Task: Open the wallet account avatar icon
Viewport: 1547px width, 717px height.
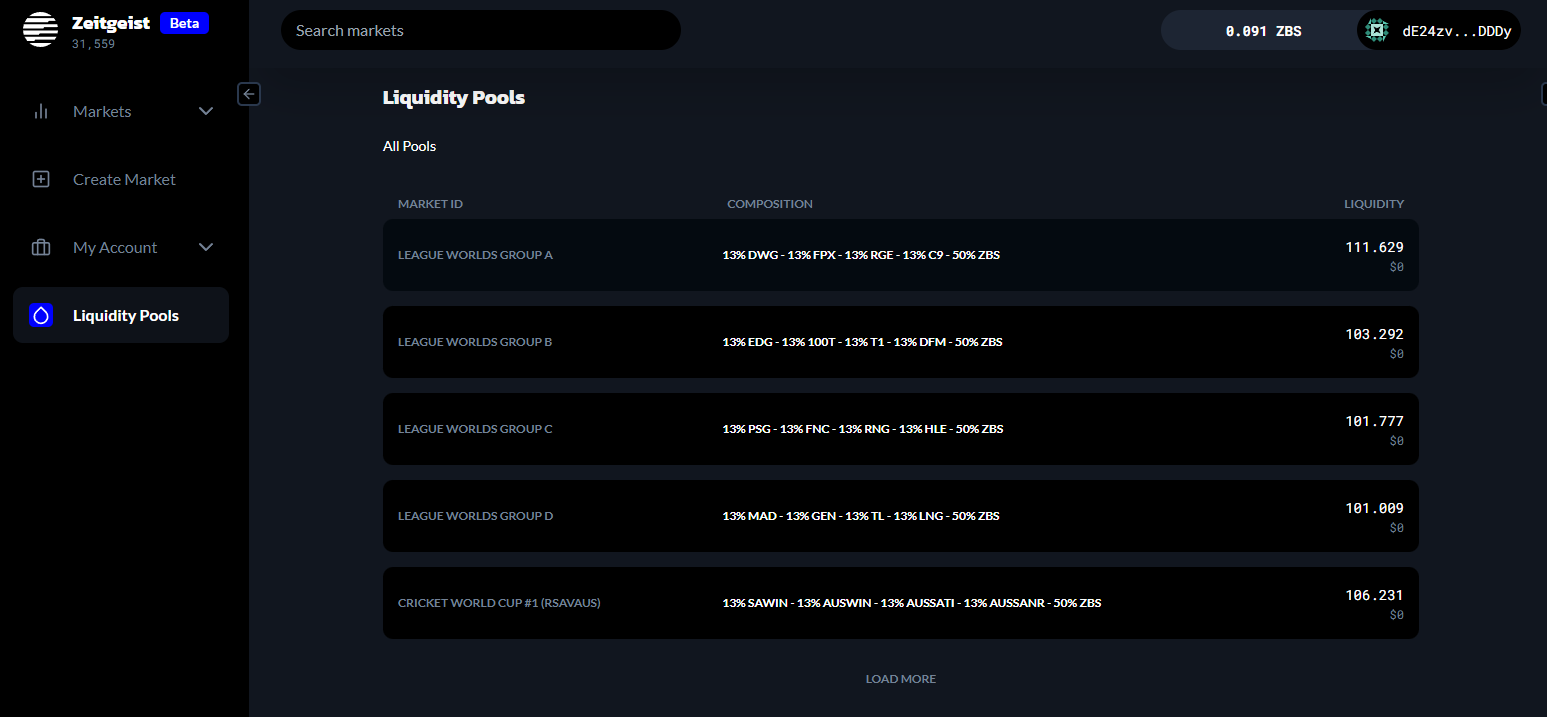Action: 1377,31
